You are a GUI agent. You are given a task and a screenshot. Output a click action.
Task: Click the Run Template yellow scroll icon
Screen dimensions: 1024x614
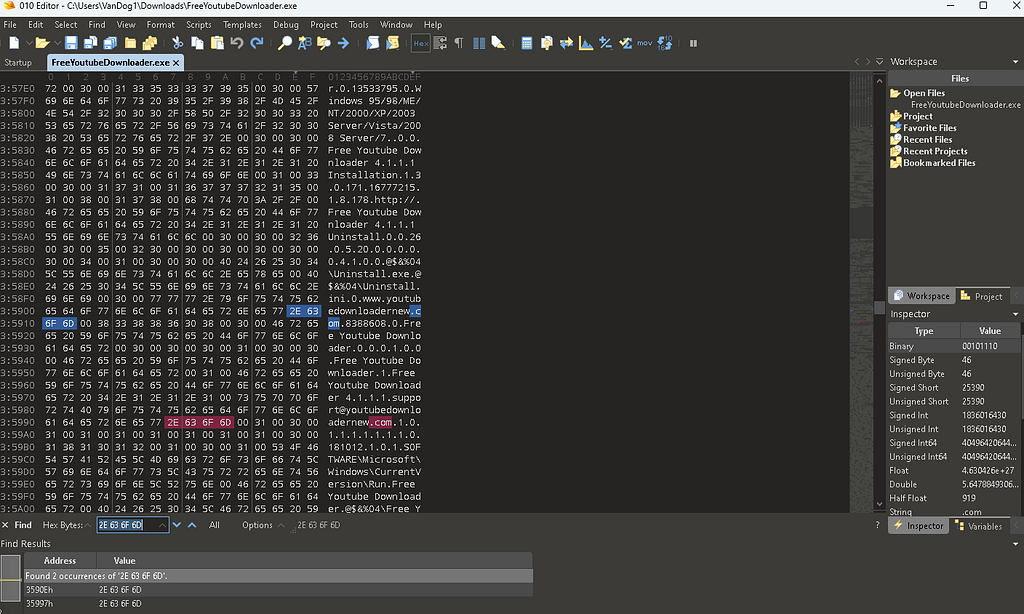tap(392, 43)
